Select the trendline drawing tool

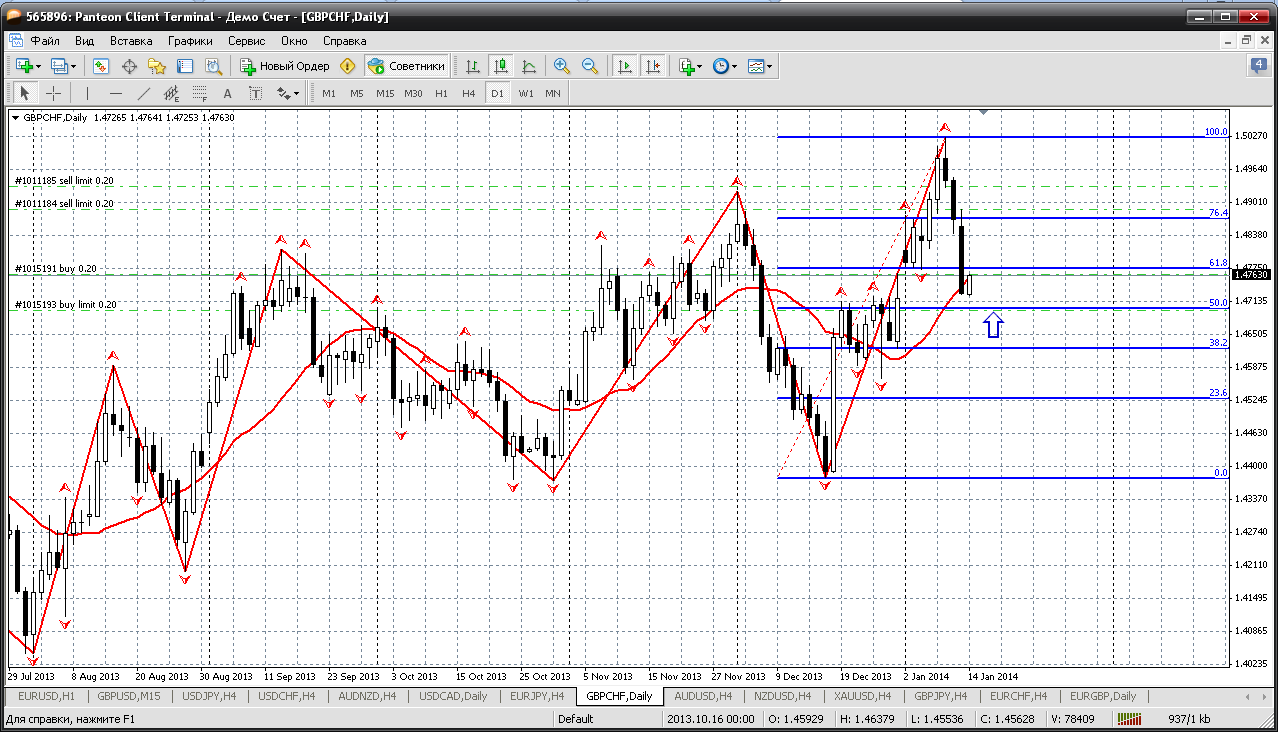coord(144,93)
